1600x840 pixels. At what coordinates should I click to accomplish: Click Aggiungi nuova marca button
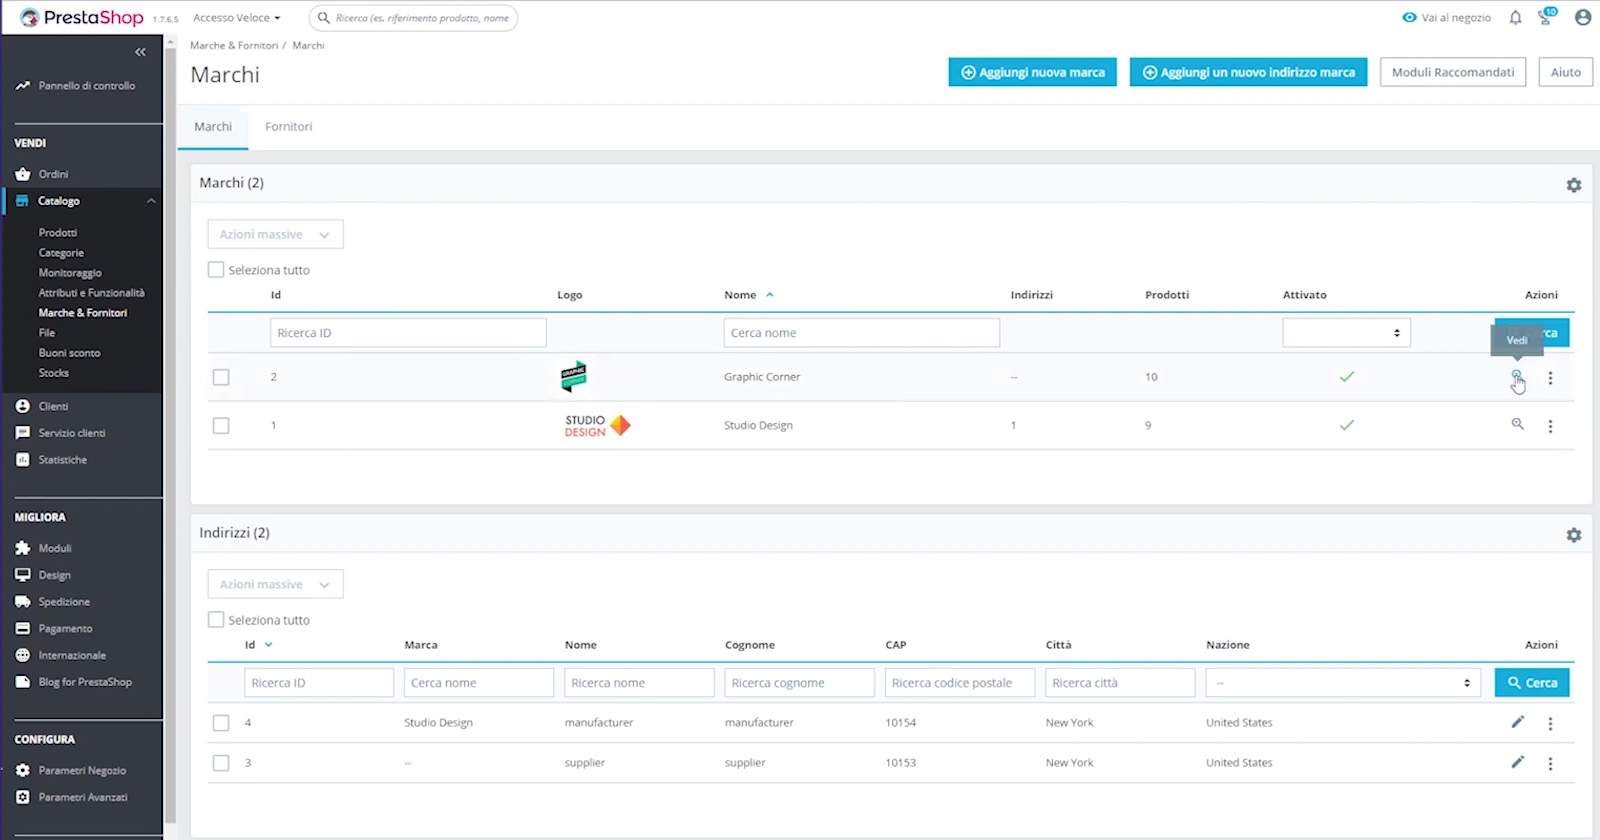tap(1032, 72)
